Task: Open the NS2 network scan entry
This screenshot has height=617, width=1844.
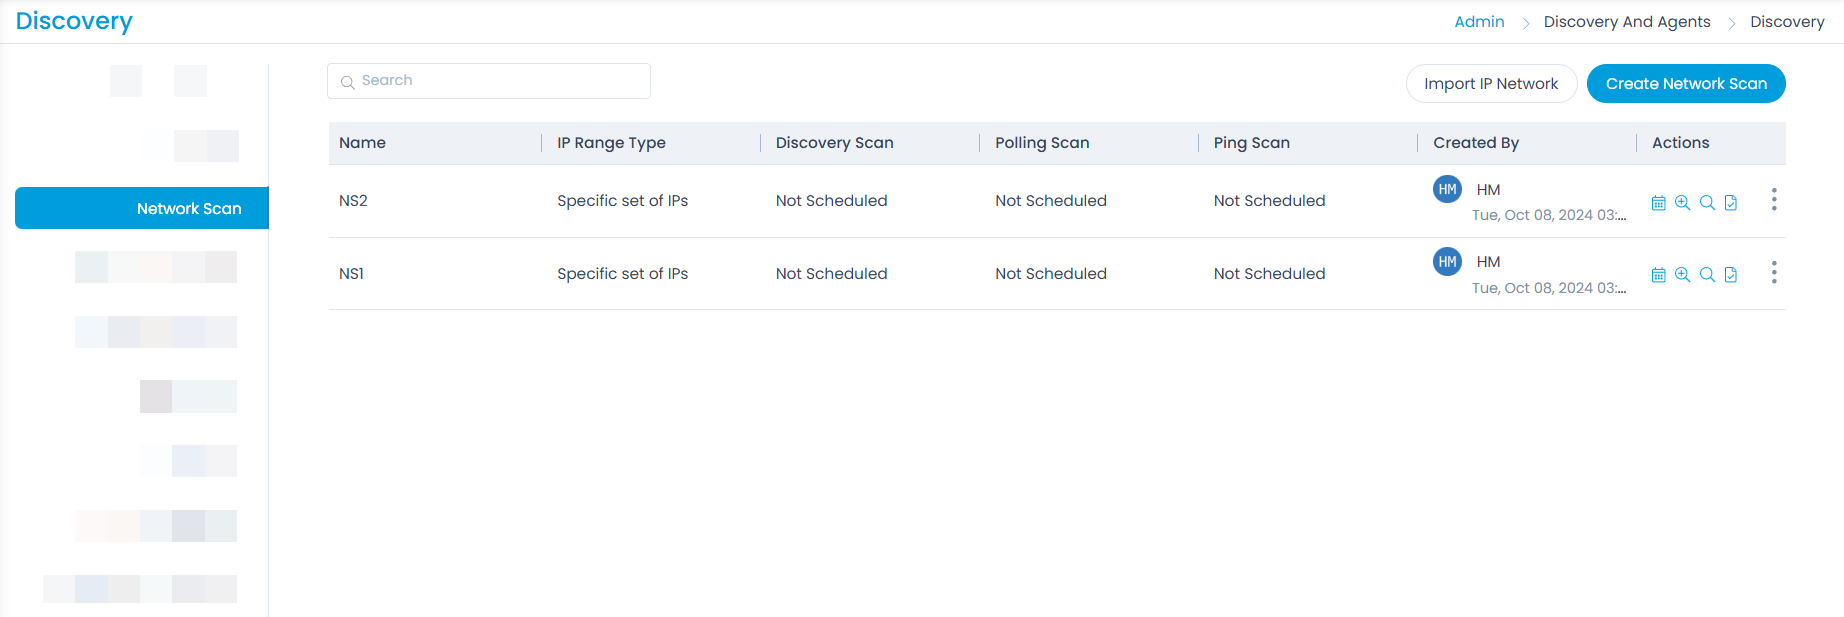Action: pos(353,201)
